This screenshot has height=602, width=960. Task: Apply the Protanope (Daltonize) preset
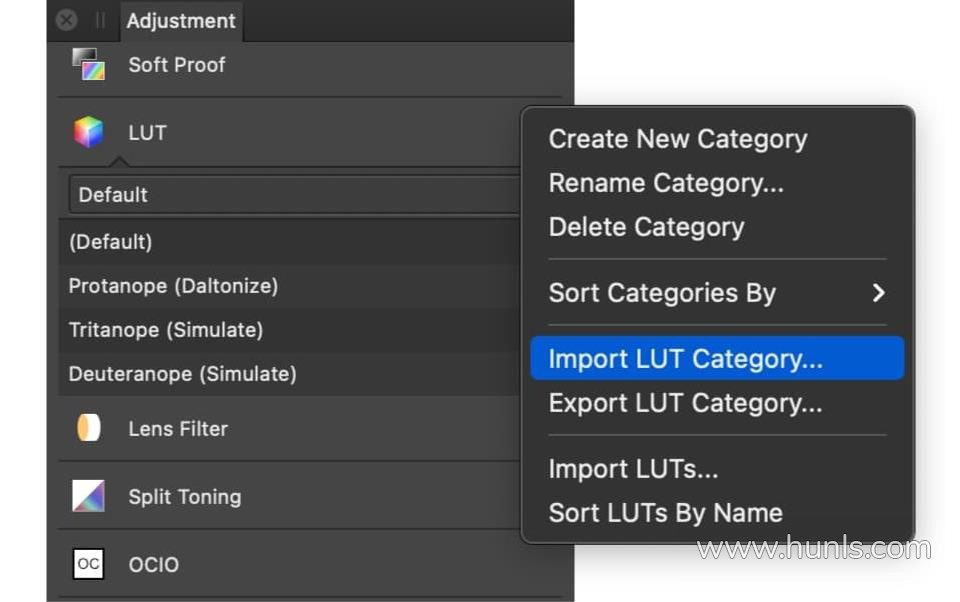pyautogui.click(x=173, y=286)
